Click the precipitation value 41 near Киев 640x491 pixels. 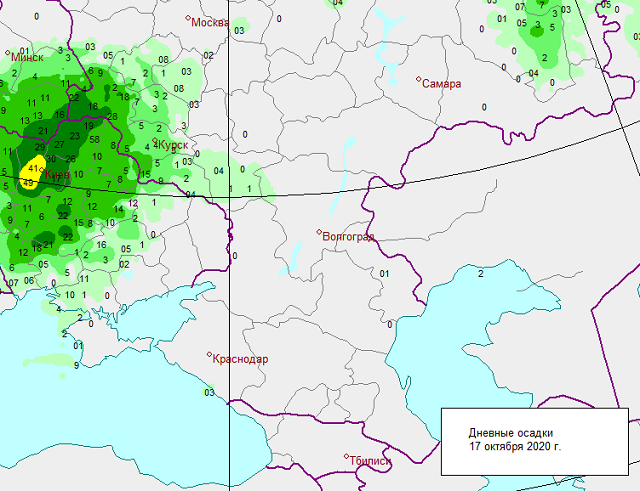click(33, 168)
